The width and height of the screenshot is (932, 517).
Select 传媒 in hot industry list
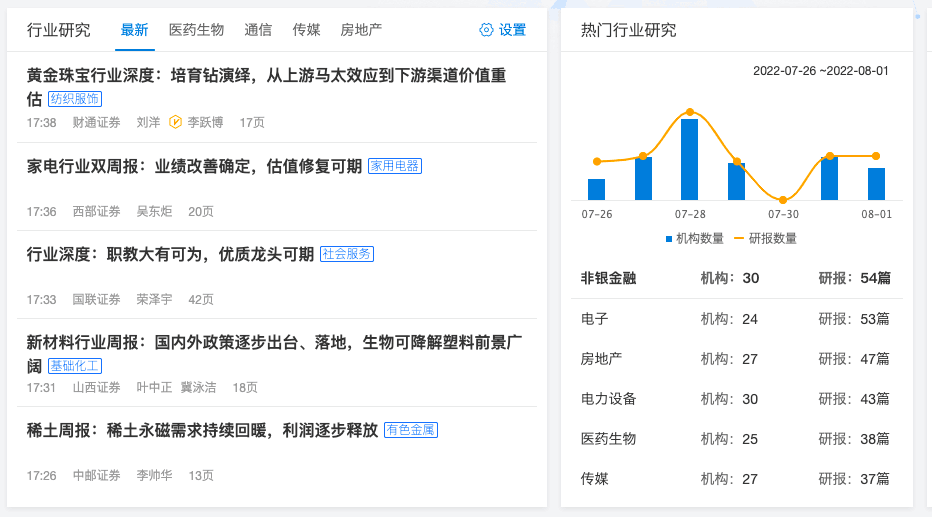[736, 479]
